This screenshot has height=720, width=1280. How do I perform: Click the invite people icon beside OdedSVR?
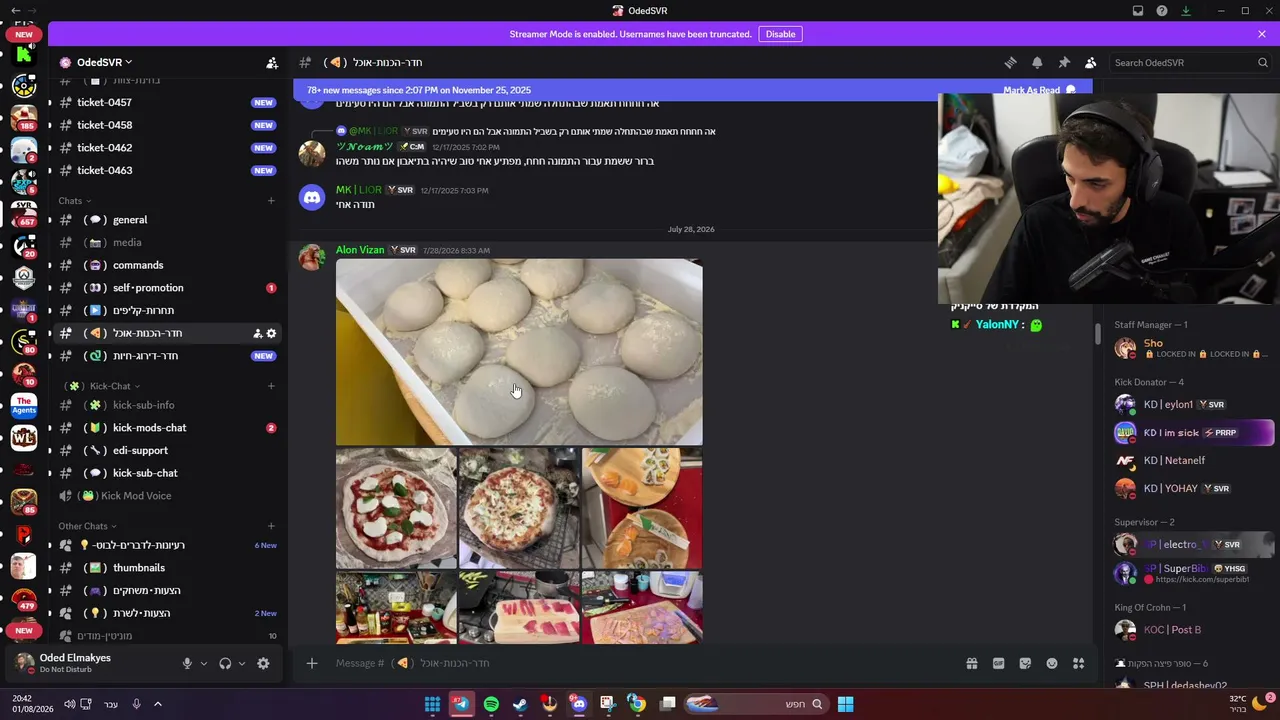click(272, 62)
